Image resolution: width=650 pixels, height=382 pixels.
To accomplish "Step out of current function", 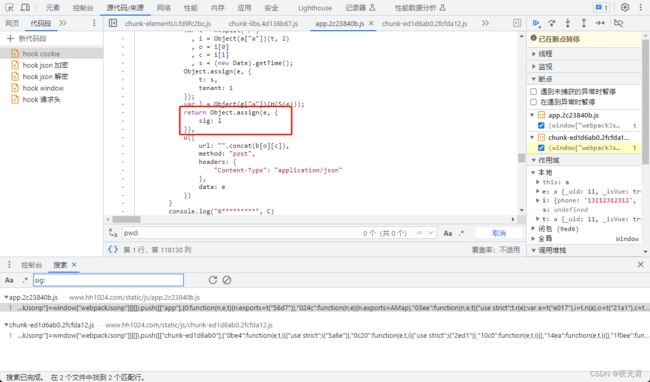I will [584, 23].
